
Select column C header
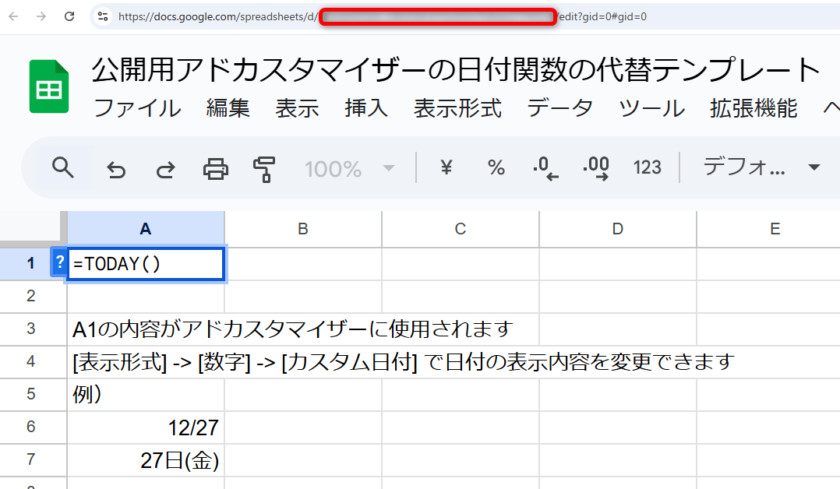(x=460, y=229)
